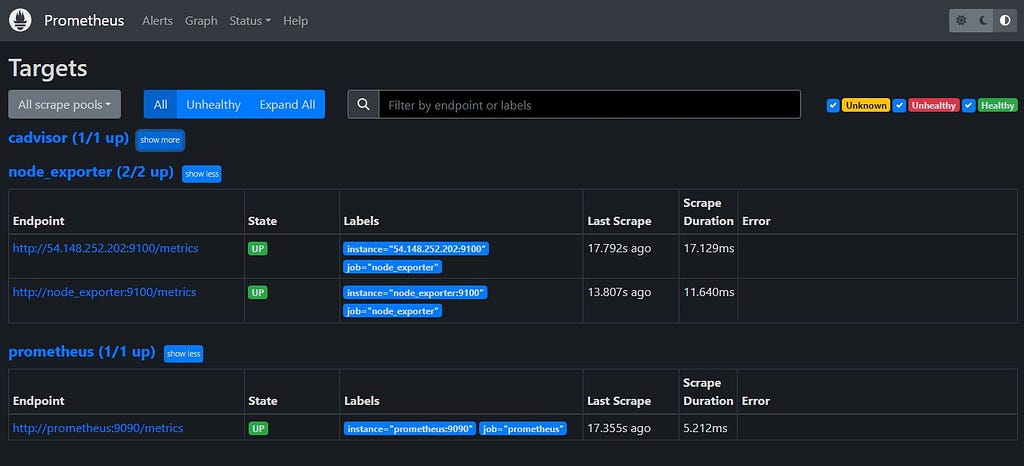The width and height of the screenshot is (1024, 466).
Task: Collapse prometheus with show less
Action: (184, 354)
